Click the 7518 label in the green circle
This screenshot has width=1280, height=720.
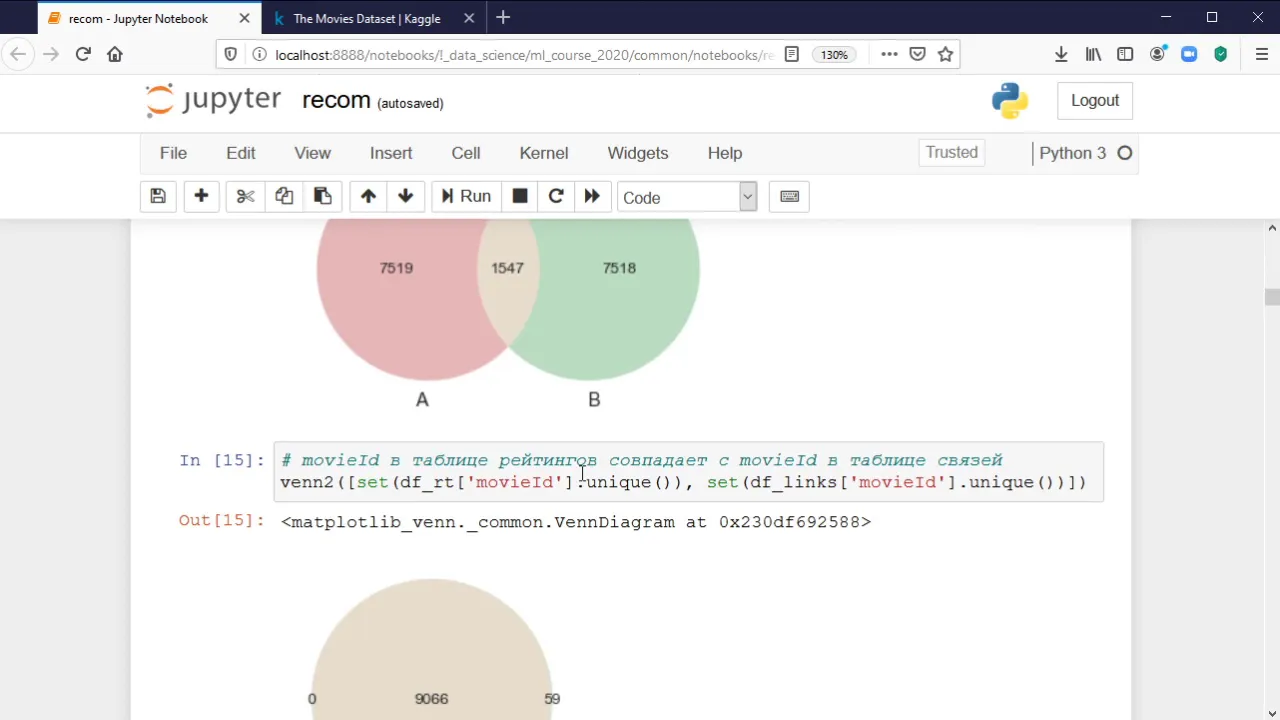pos(619,268)
